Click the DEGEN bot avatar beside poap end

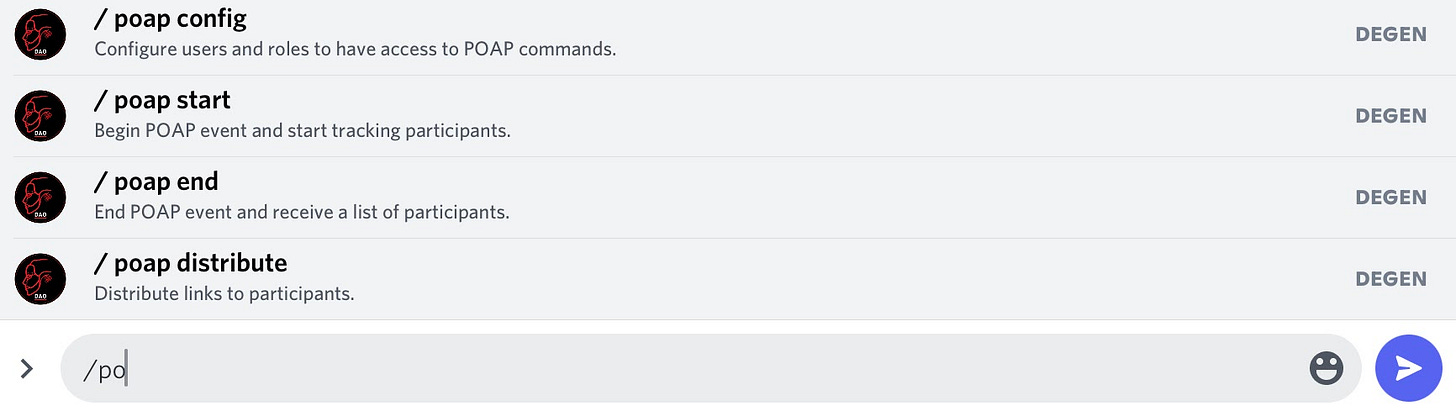coord(40,197)
